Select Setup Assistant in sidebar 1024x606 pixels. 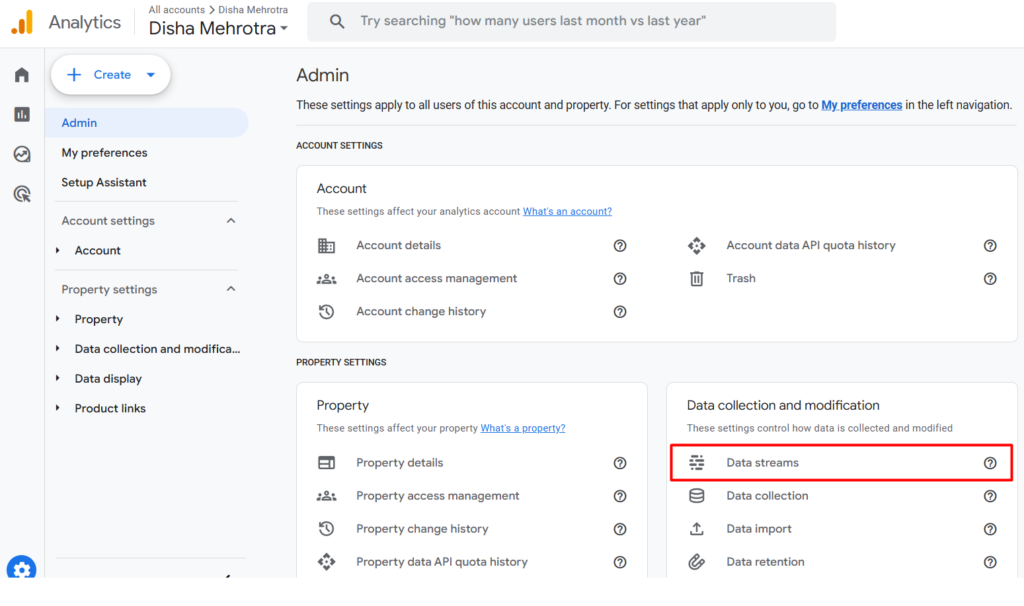click(104, 183)
